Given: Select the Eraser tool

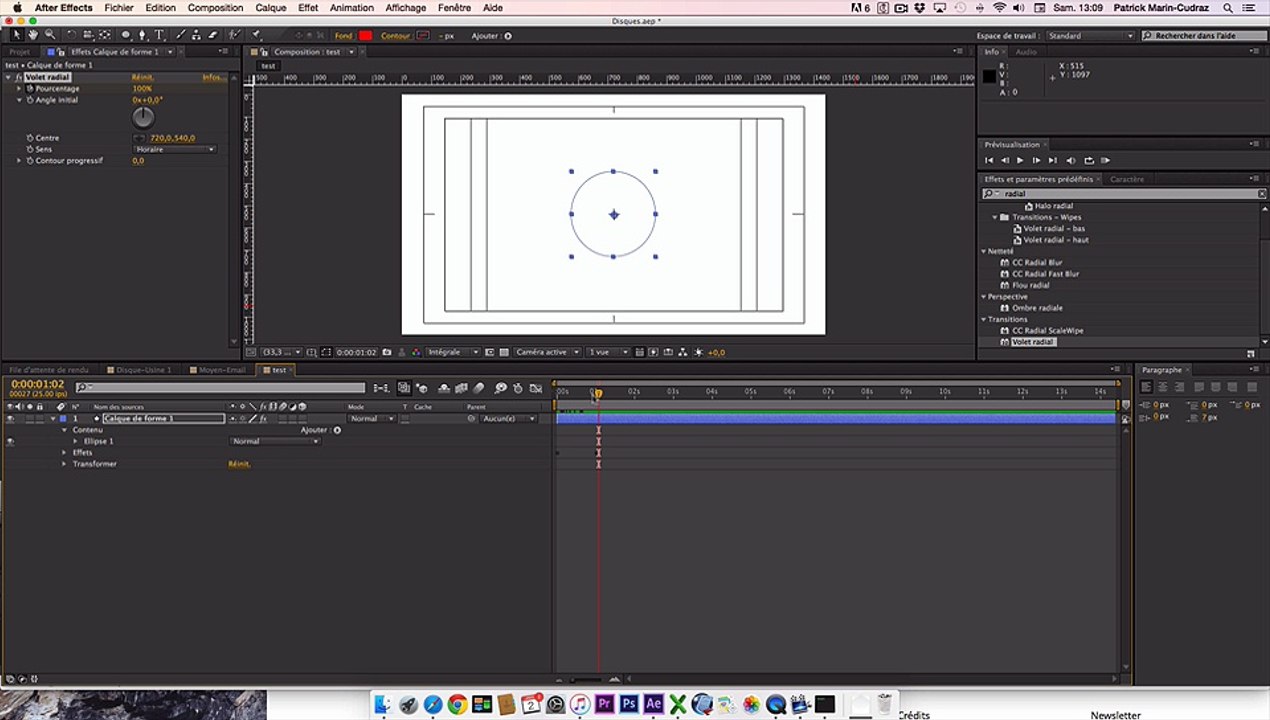Looking at the screenshot, I should (212, 35).
